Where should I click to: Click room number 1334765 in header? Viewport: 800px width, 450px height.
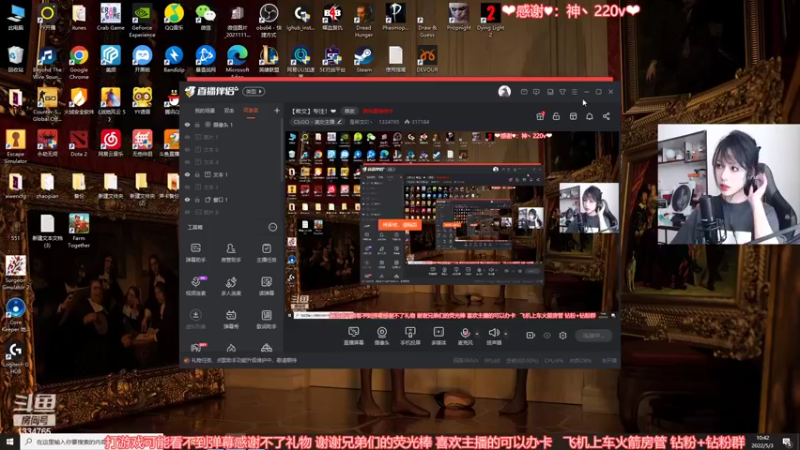point(389,122)
